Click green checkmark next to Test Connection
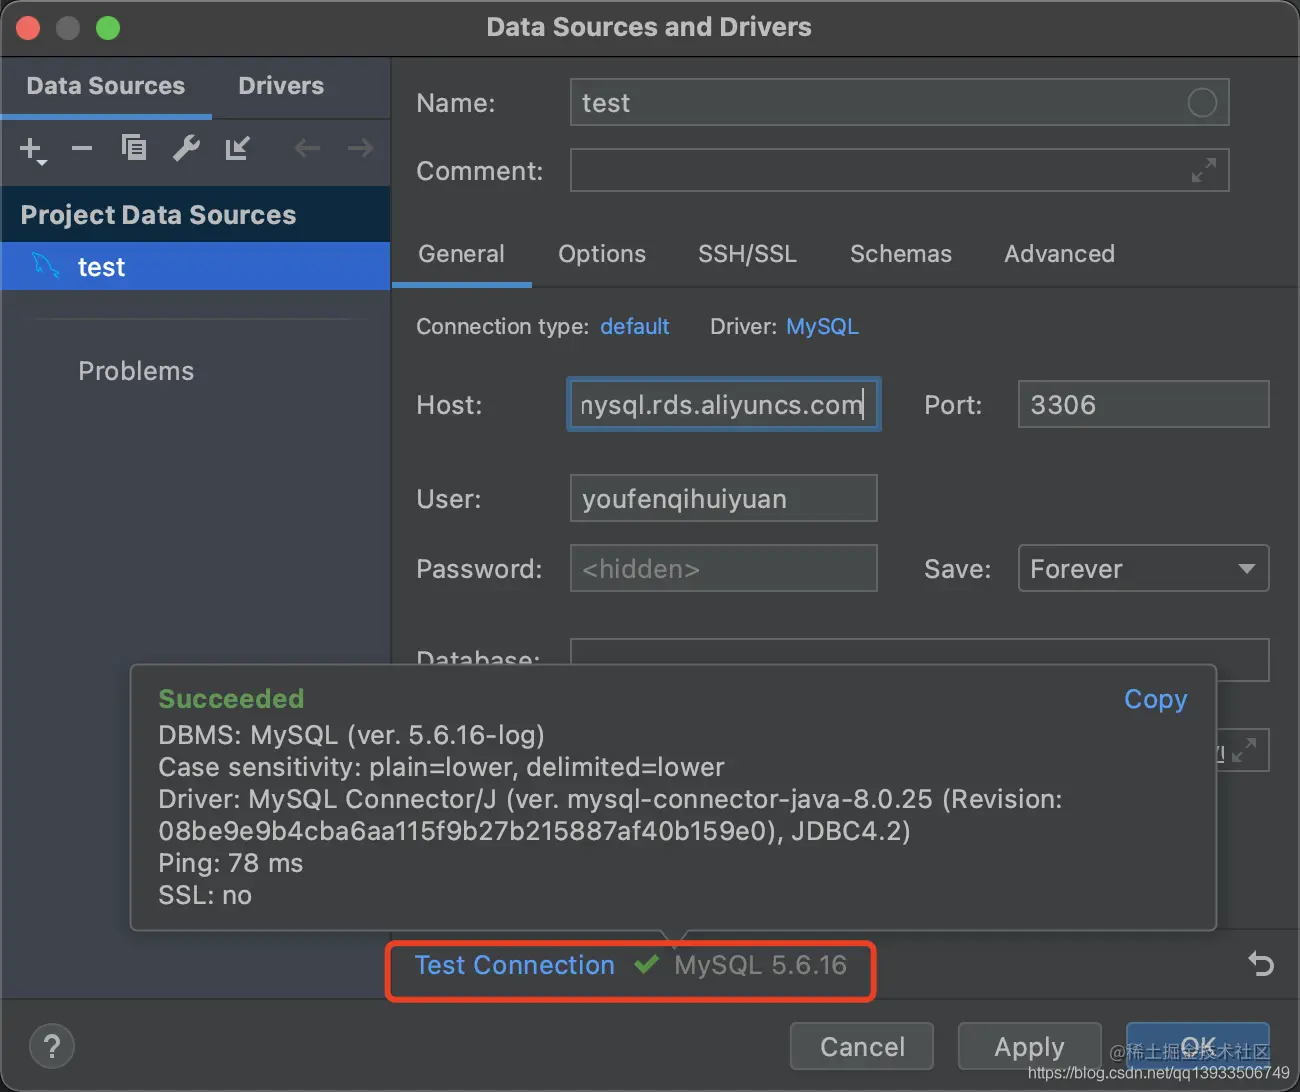This screenshot has height=1092, width=1300. 646,964
